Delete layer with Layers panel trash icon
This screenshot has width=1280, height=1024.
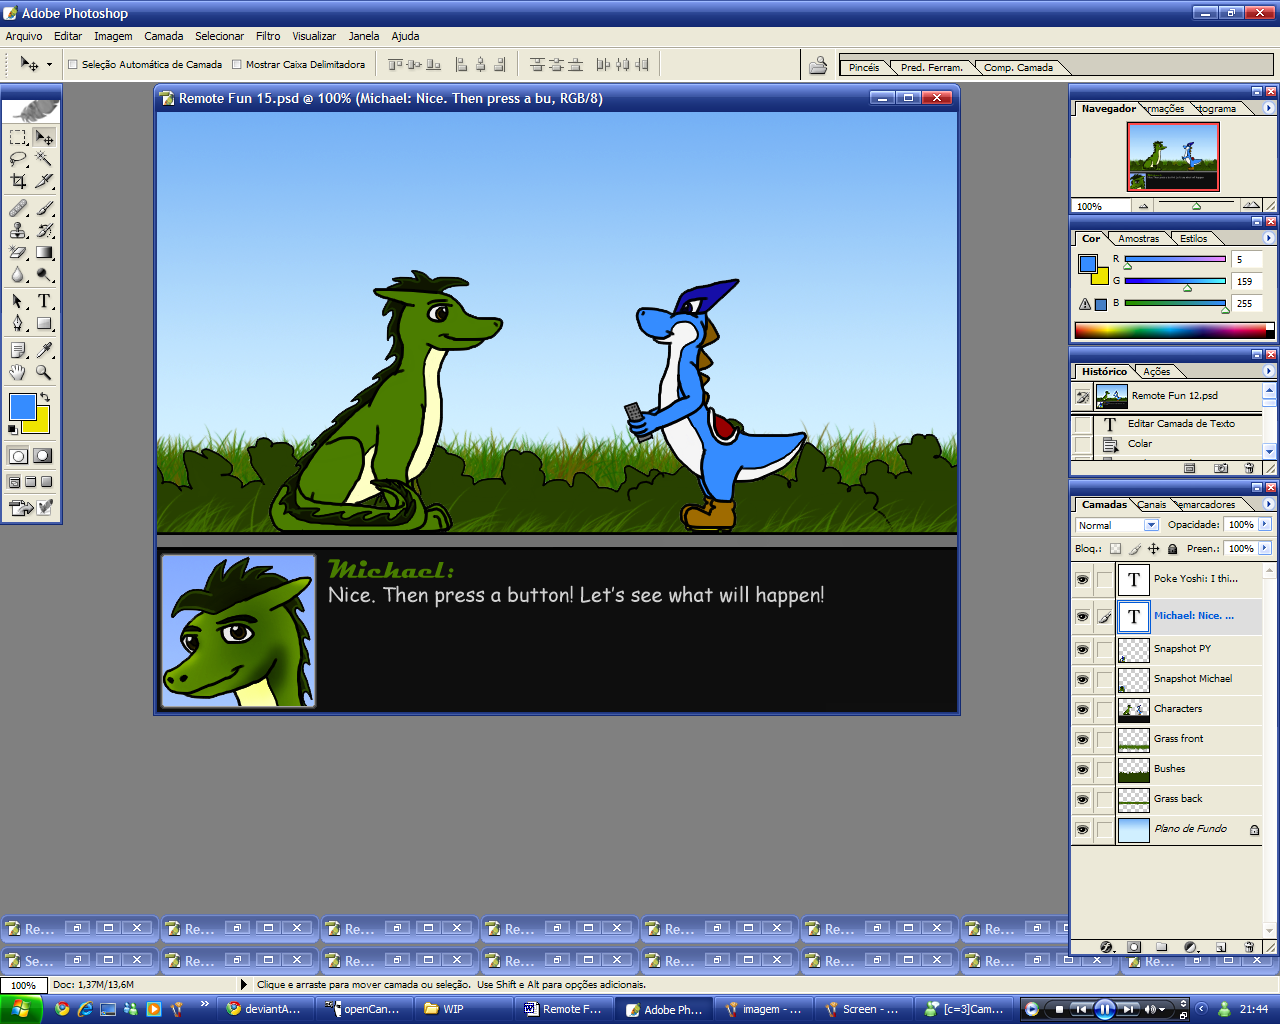tap(1249, 946)
